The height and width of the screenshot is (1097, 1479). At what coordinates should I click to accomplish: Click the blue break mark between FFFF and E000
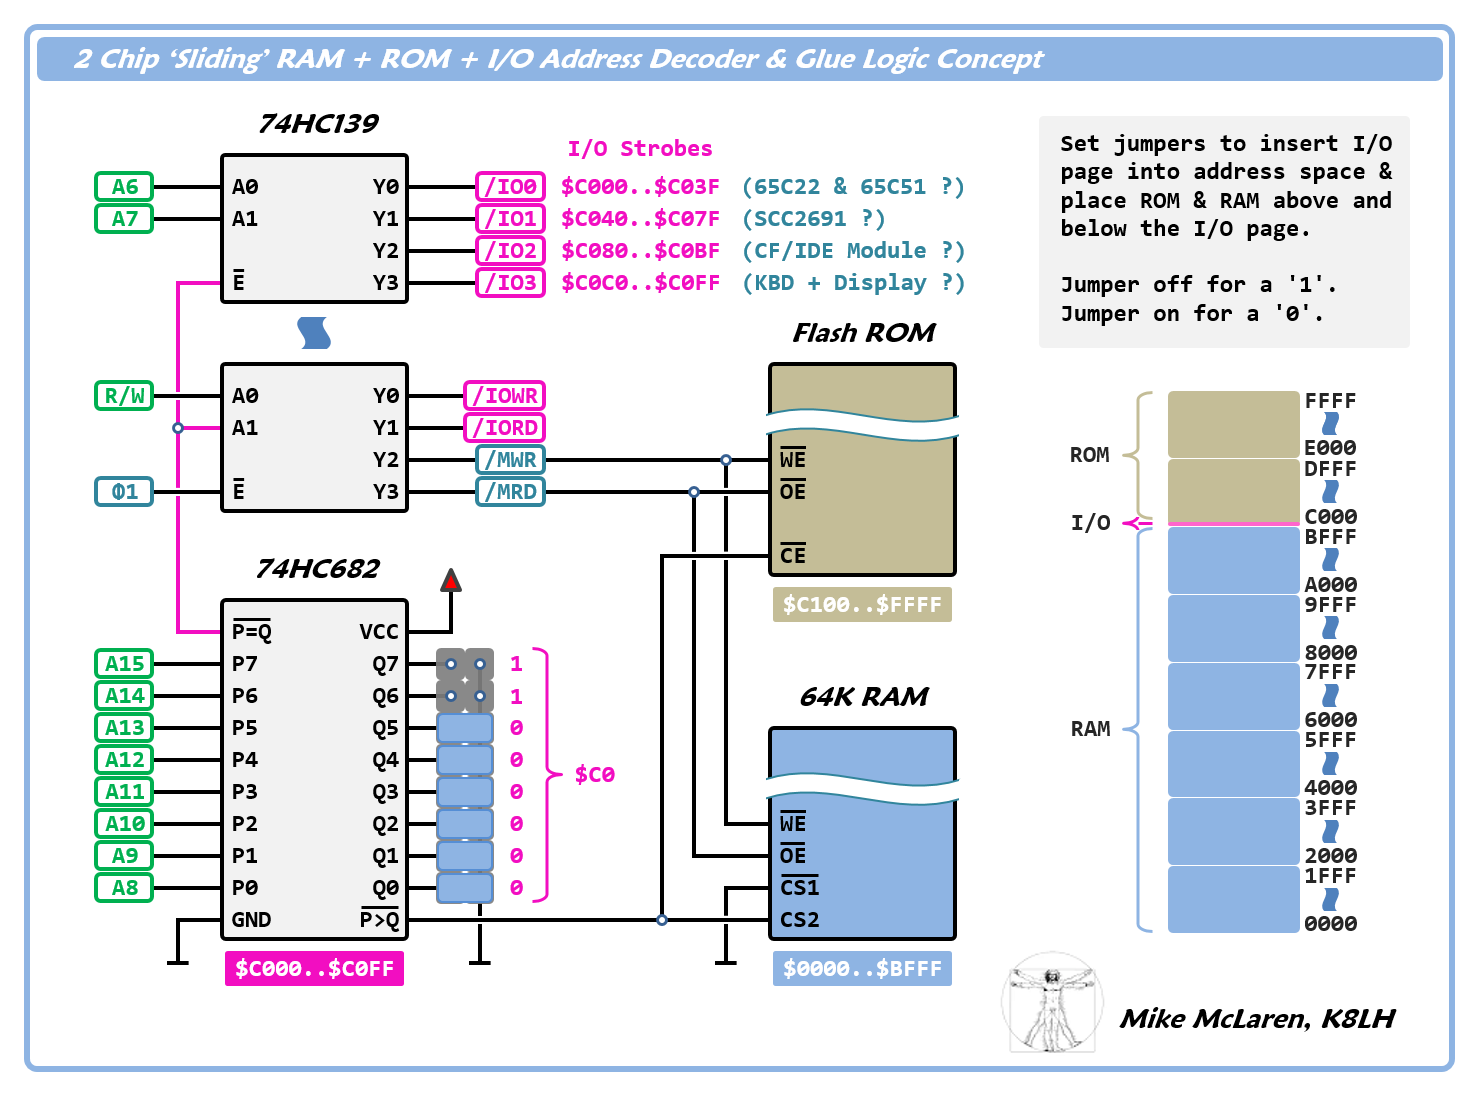[x=1330, y=424]
